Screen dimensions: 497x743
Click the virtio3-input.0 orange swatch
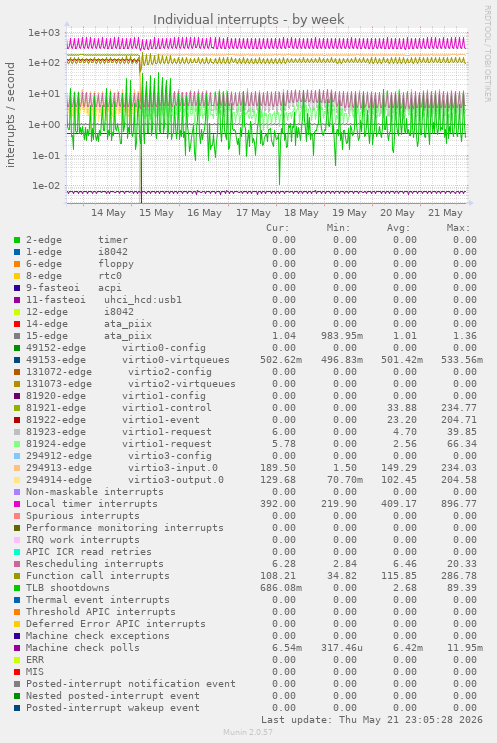click(x=17, y=468)
